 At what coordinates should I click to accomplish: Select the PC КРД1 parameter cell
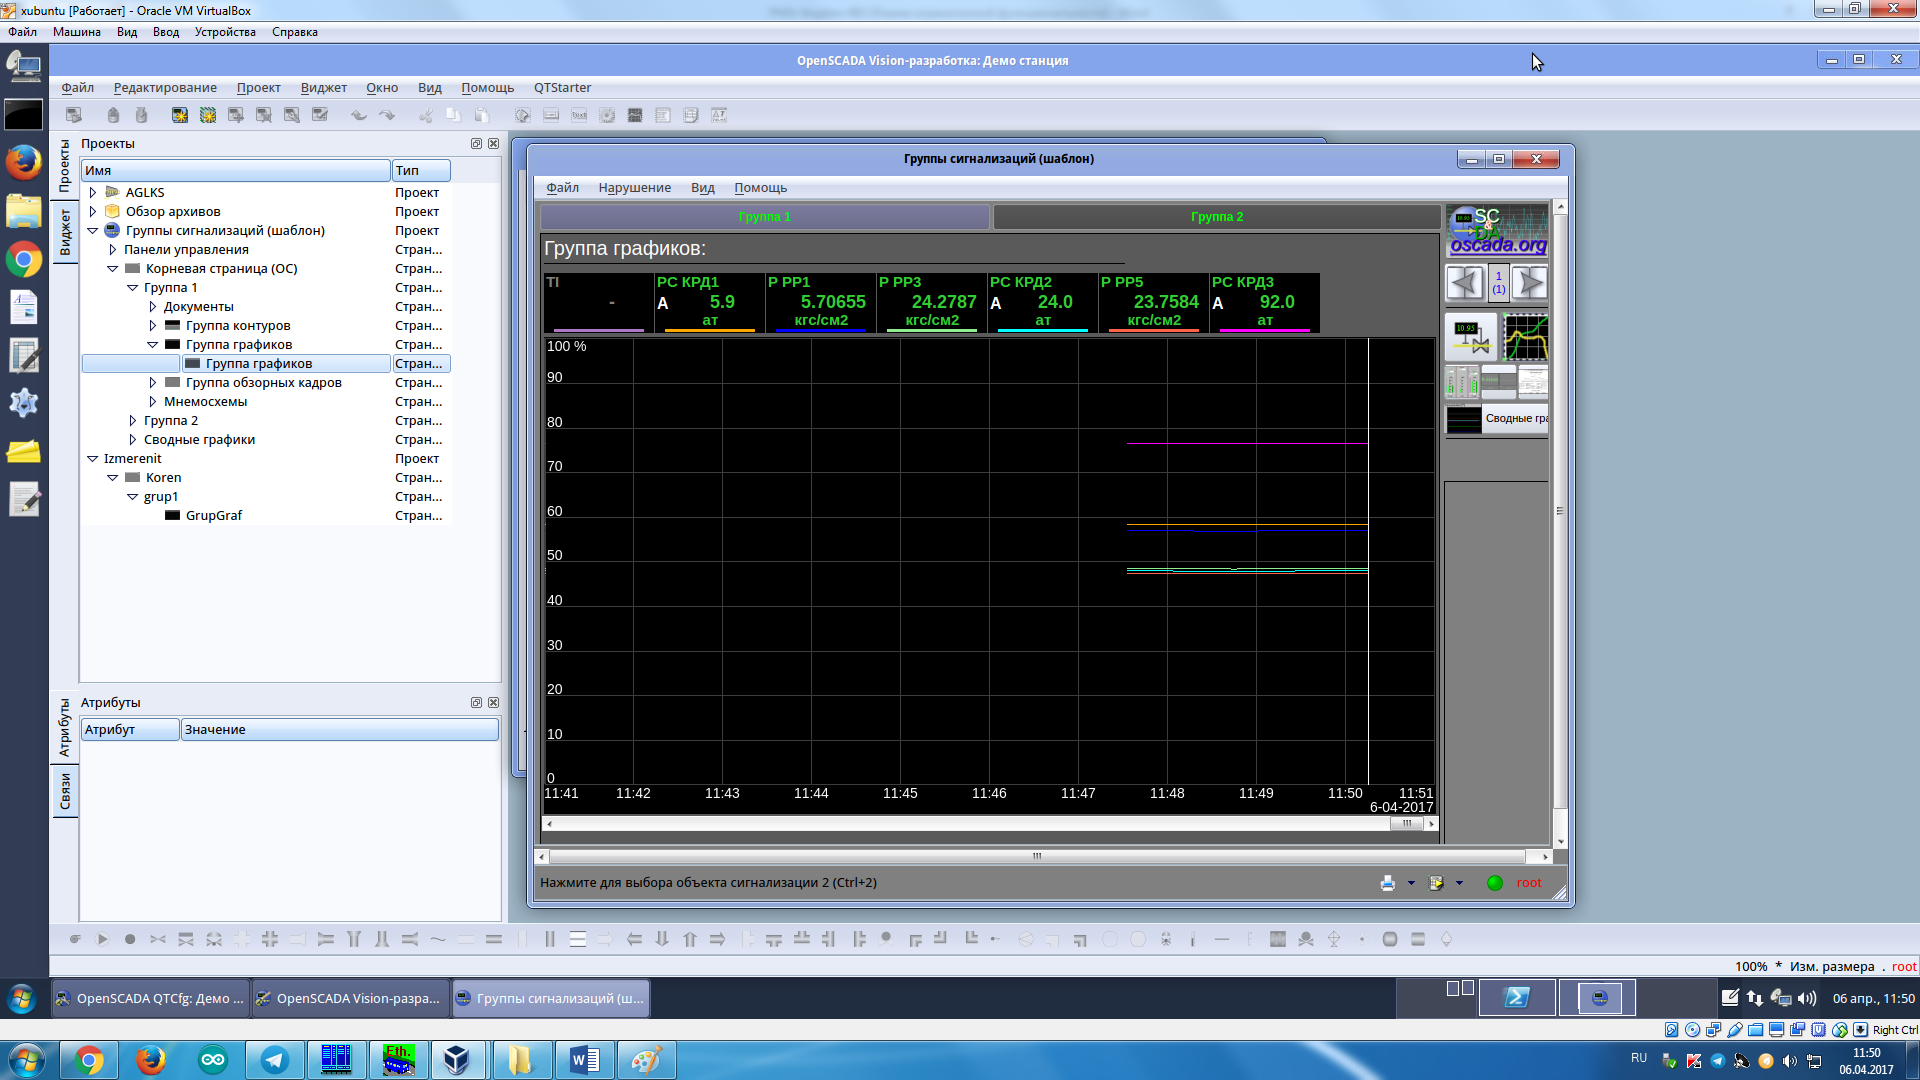[709, 302]
